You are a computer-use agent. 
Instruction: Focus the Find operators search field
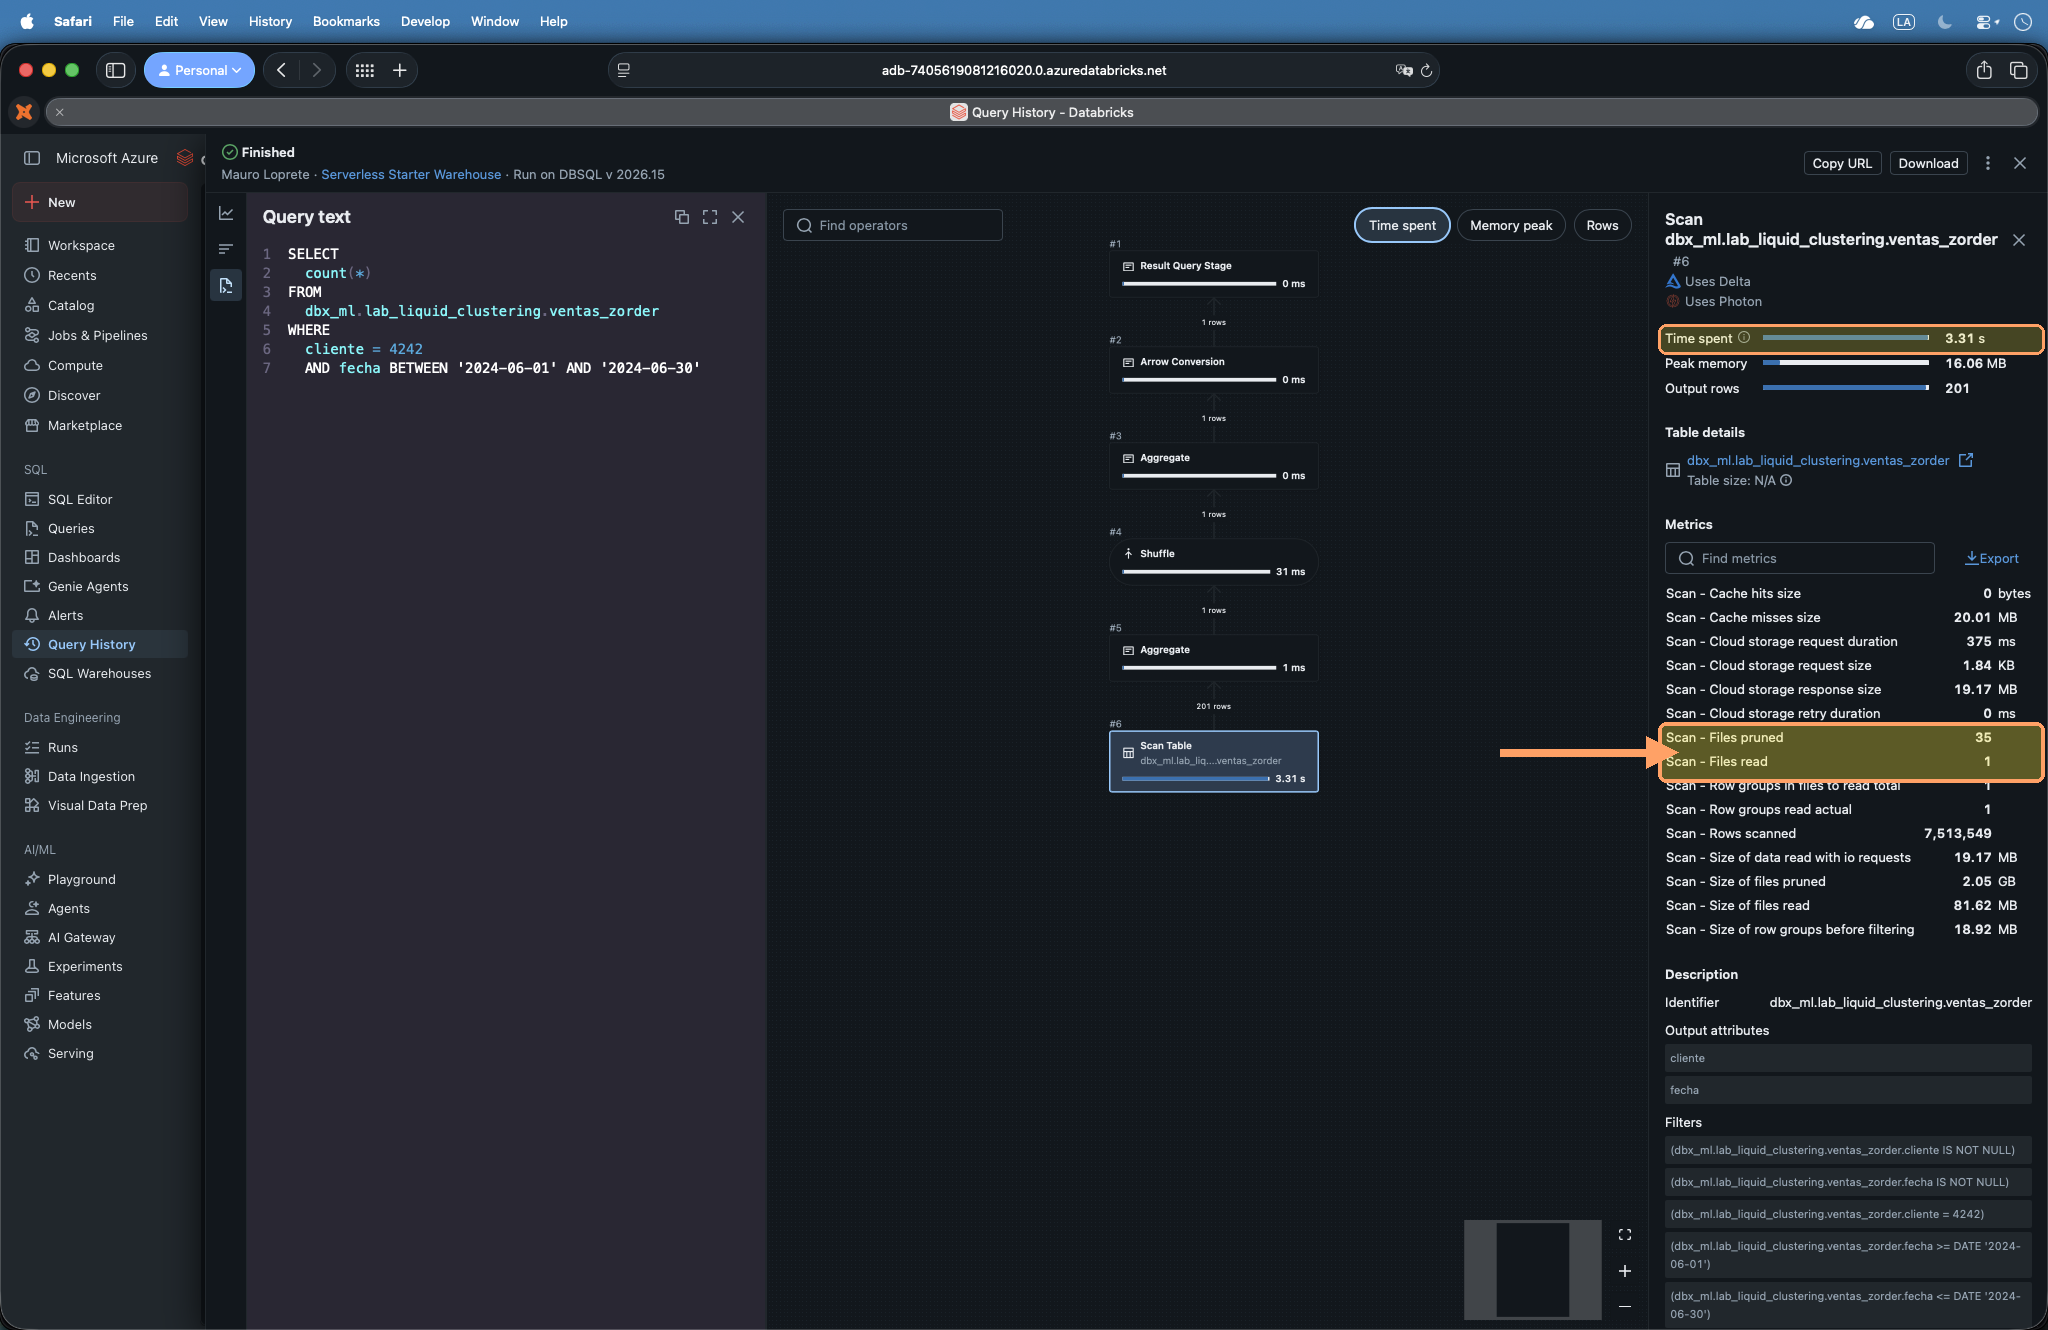893,225
